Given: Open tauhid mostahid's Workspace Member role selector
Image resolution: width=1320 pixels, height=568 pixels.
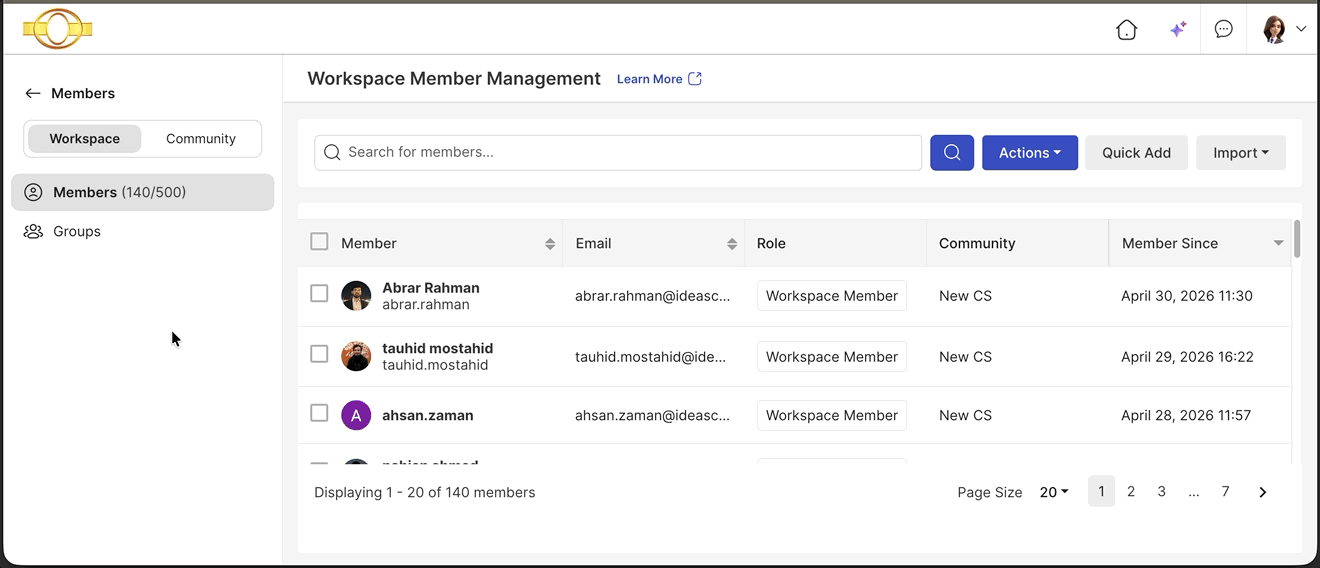Looking at the screenshot, I should pos(832,356).
